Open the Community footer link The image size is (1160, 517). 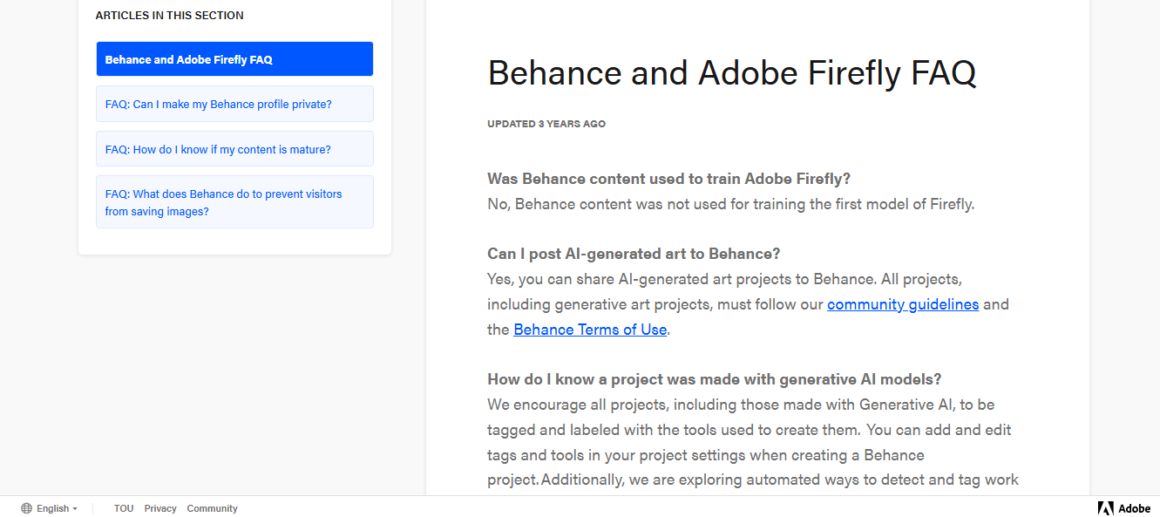(x=212, y=508)
